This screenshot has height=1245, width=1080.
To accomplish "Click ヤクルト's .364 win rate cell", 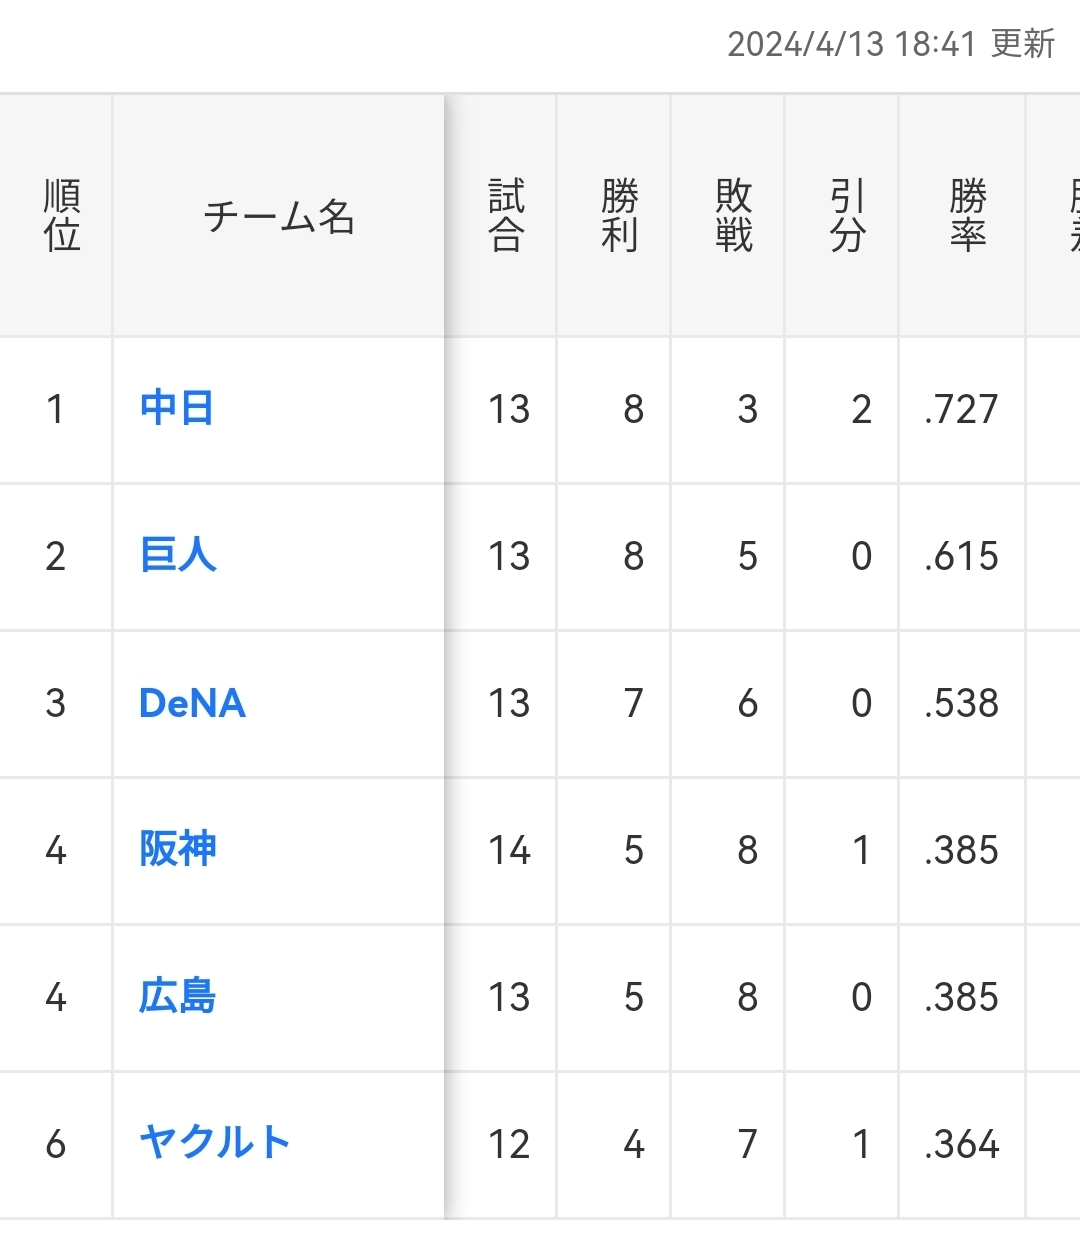I will click(x=961, y=1144).
